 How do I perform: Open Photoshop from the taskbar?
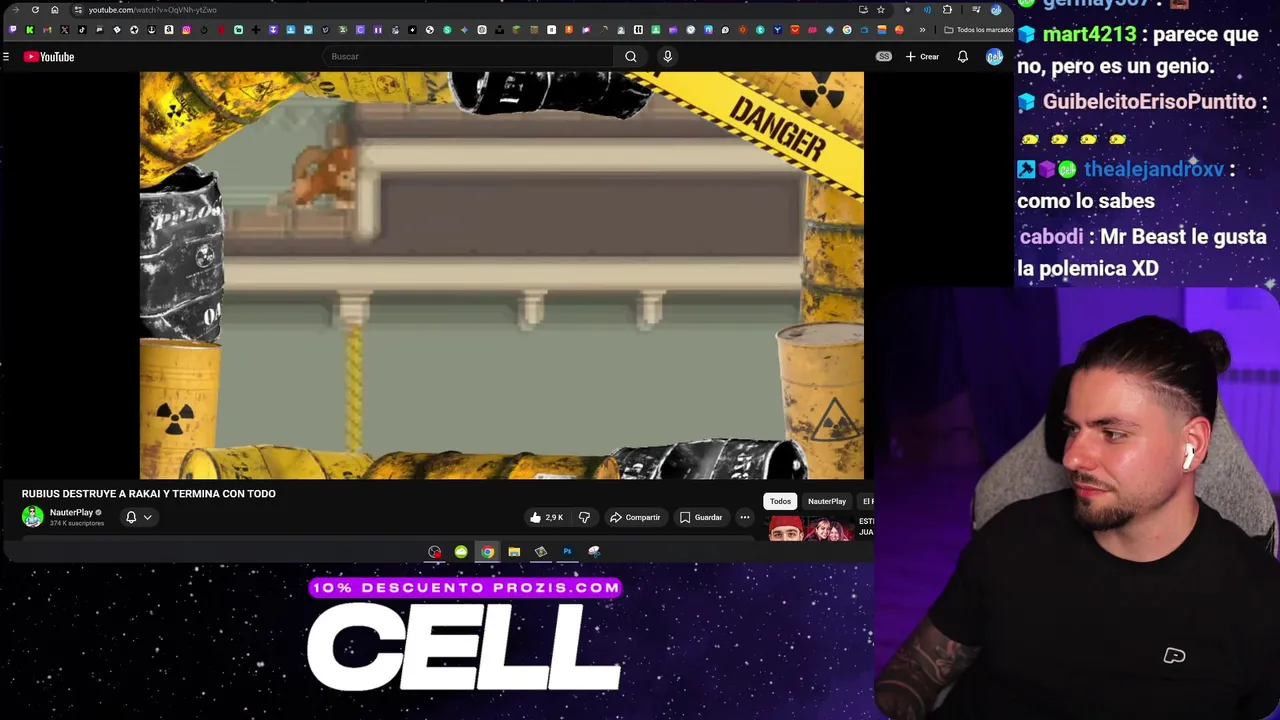pos(567,552)
